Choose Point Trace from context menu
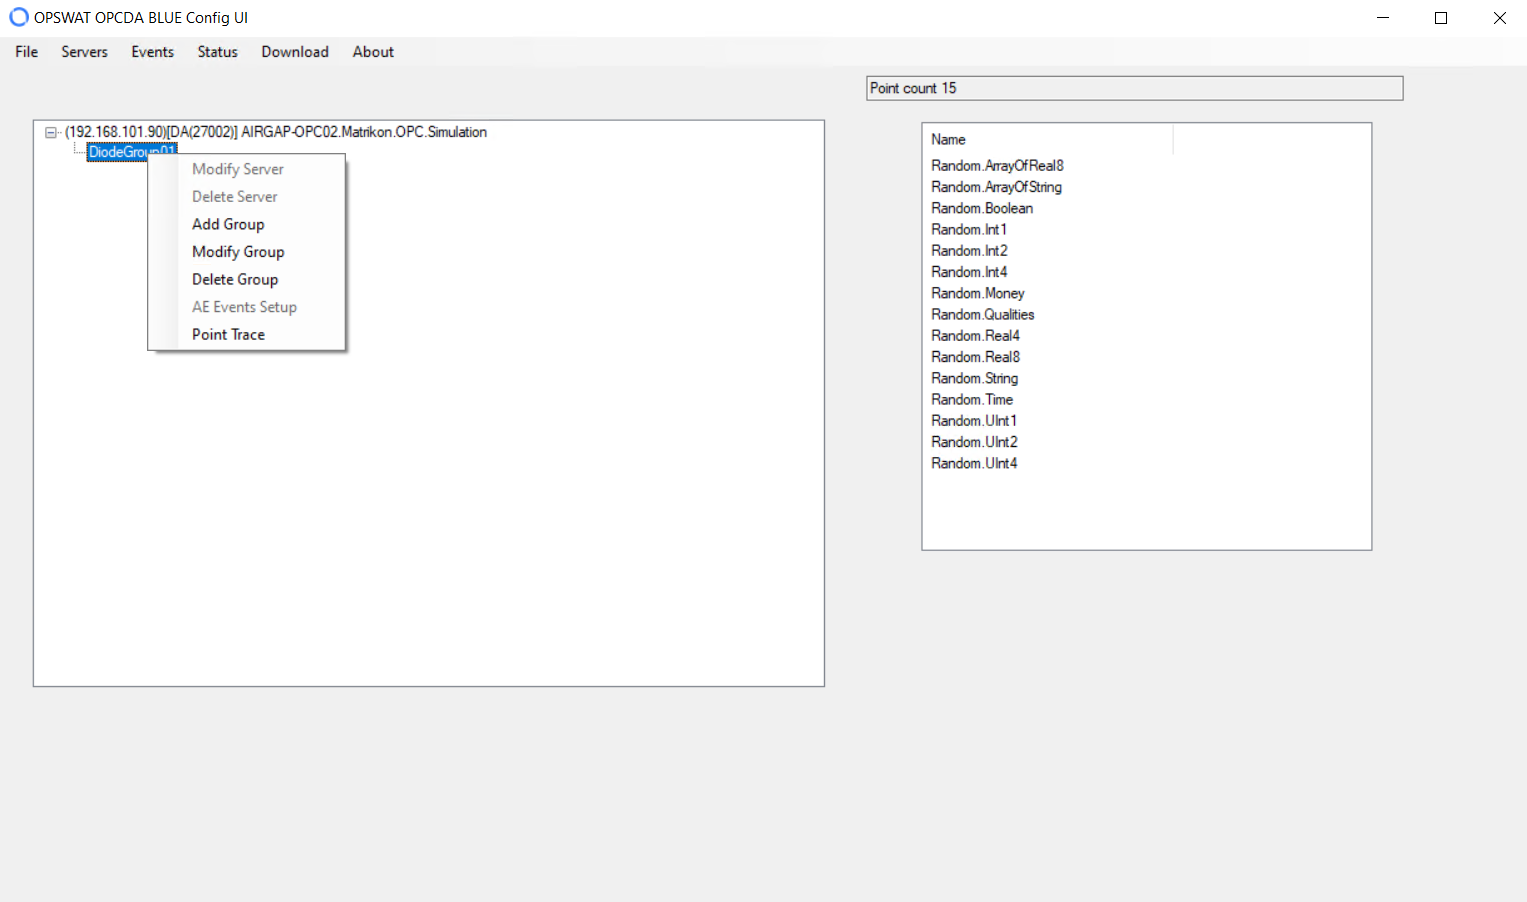This screenshot has height=902, width=1527. click(x=246, y=334)
